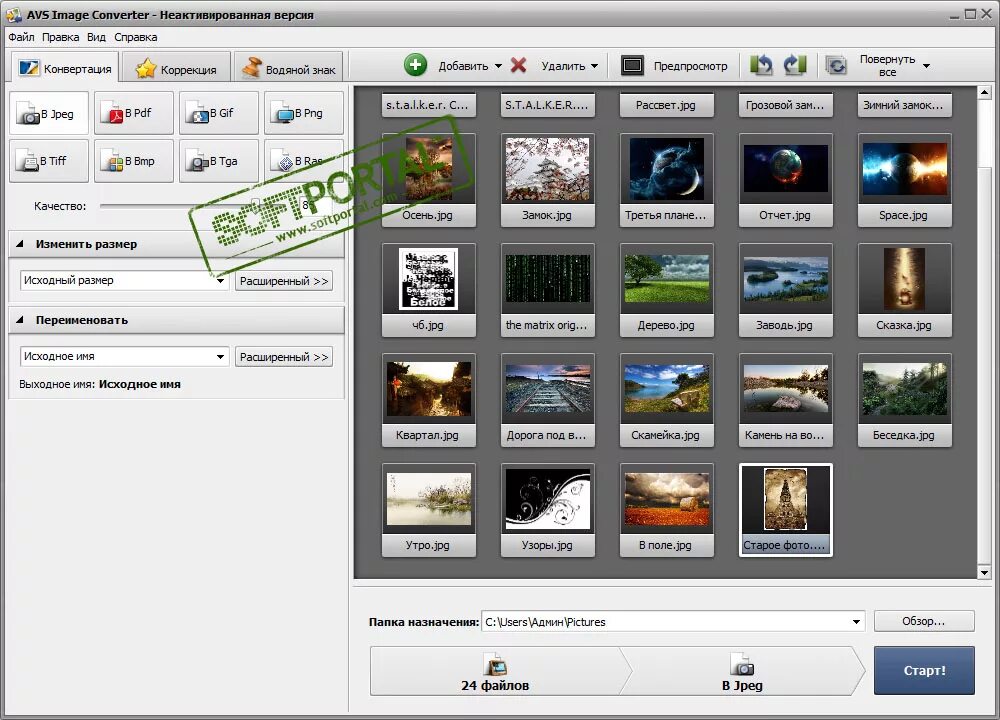This screenshot has width=1000, height=720.
Task: Open the Справка menu
Action: click(x=136, y=37)
